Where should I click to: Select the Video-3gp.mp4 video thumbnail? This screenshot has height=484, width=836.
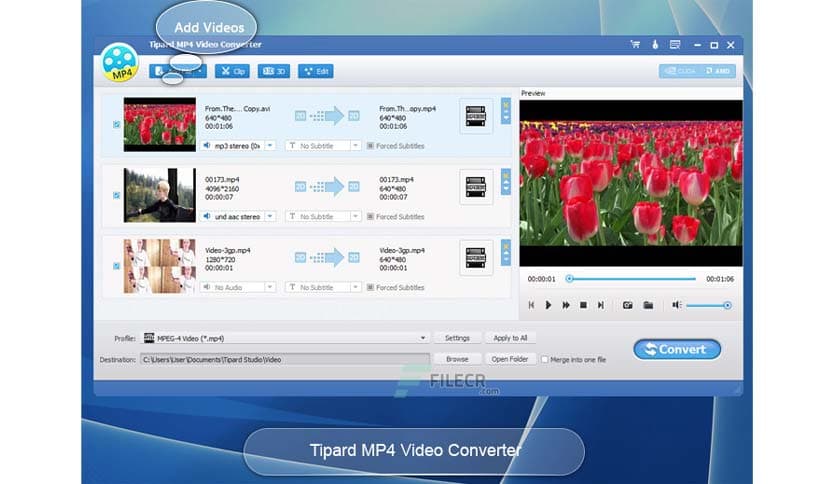click(x=159, y=266)
